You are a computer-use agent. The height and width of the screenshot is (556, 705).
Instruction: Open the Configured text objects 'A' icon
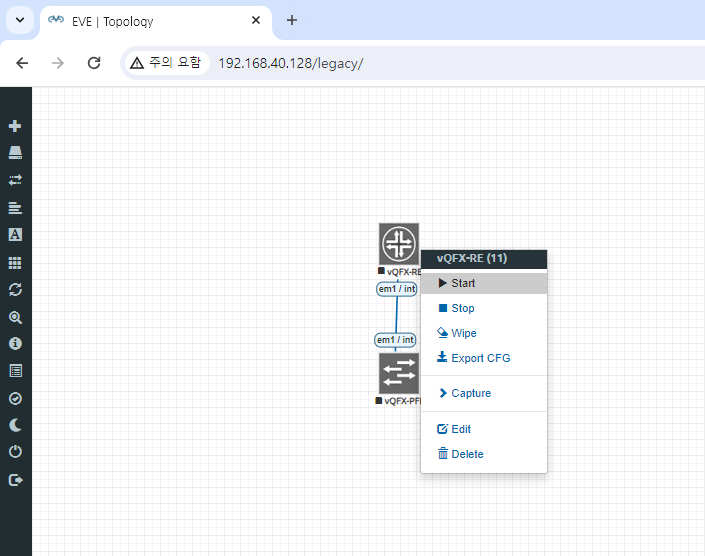coord(15,235)
